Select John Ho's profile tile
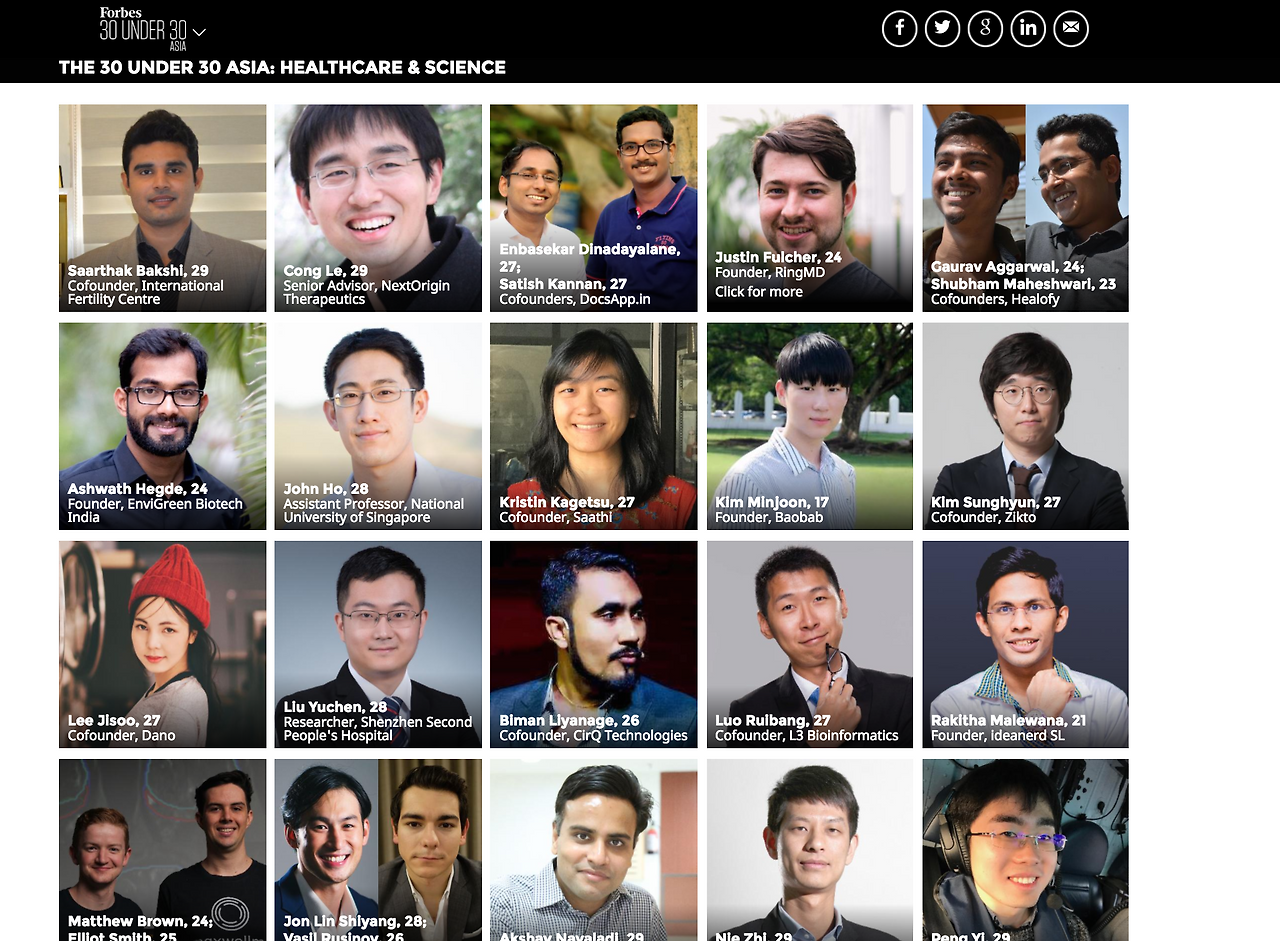This screenshot has width=1280, height=941. [378, 426]
